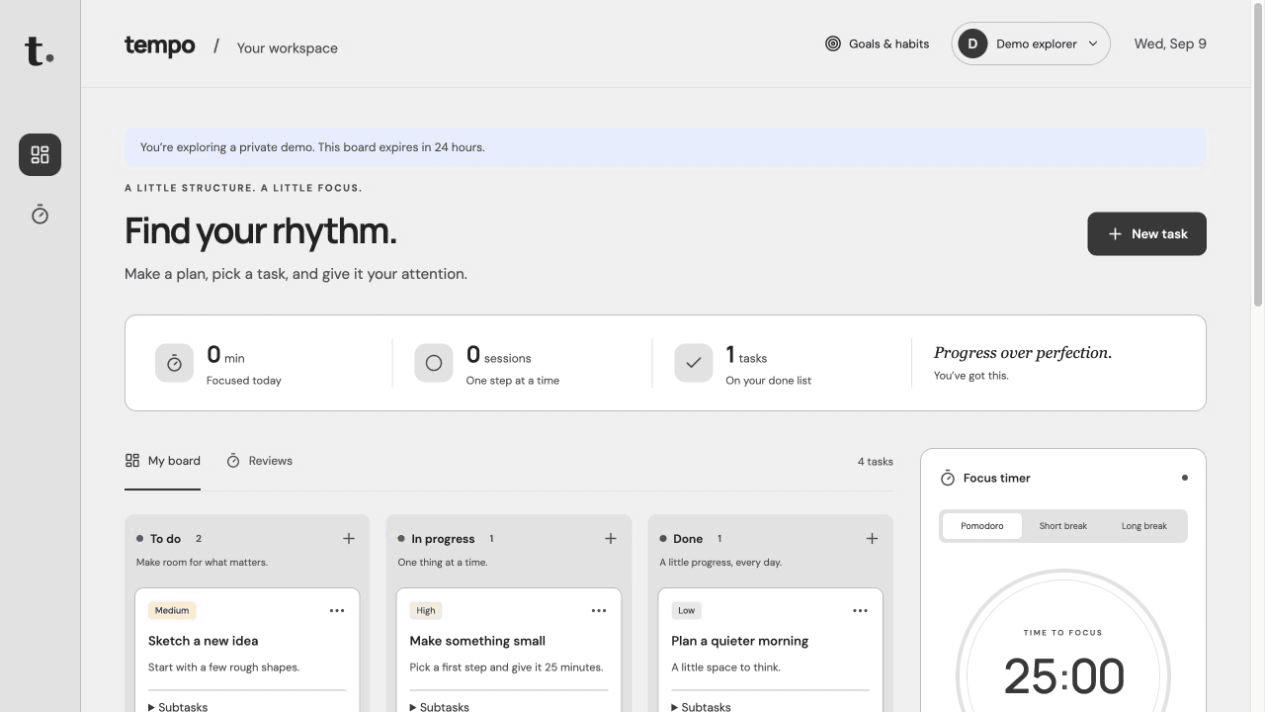Click the 'Find your rhythm.' heading

click(261, 231)
